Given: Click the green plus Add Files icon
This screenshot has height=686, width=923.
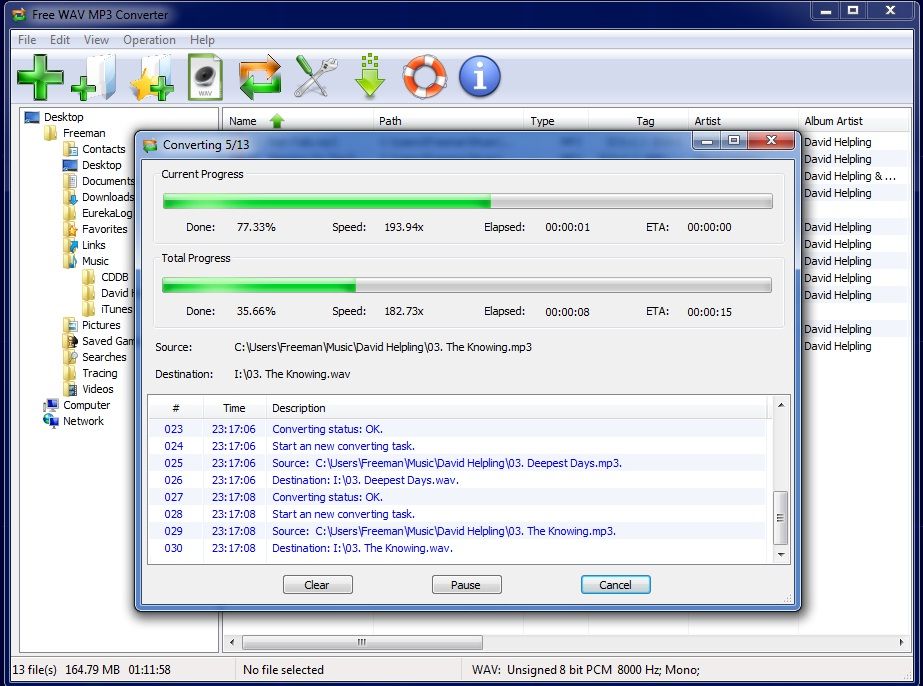Looking at the screenshot, I should tap(40, 77).
